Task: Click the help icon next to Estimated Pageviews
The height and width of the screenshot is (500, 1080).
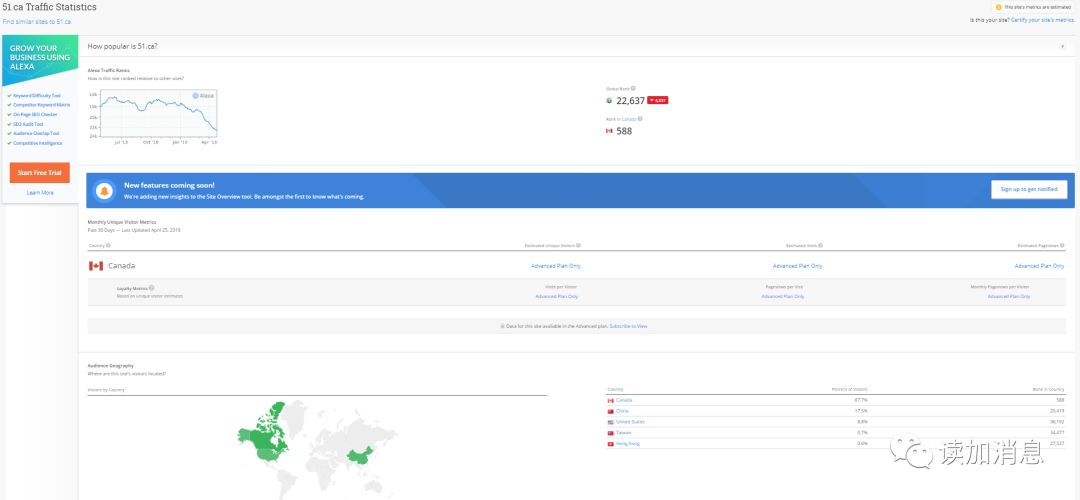Action: (x=1062, y=245)
